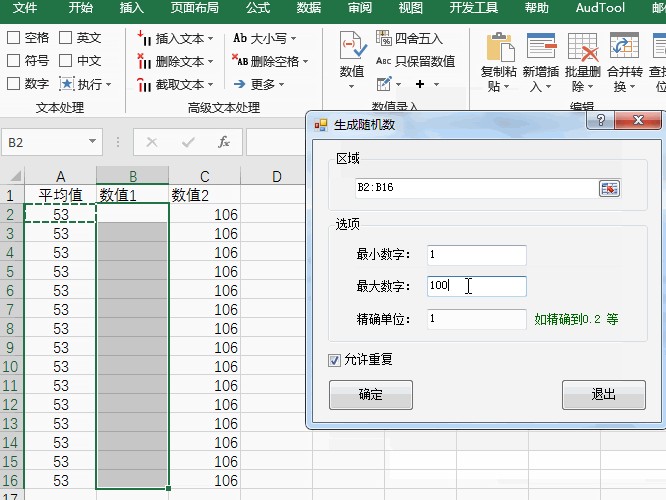Click the help question mark in dialog
This screenshot has height=500, width=666.
[x=601, y=120]
